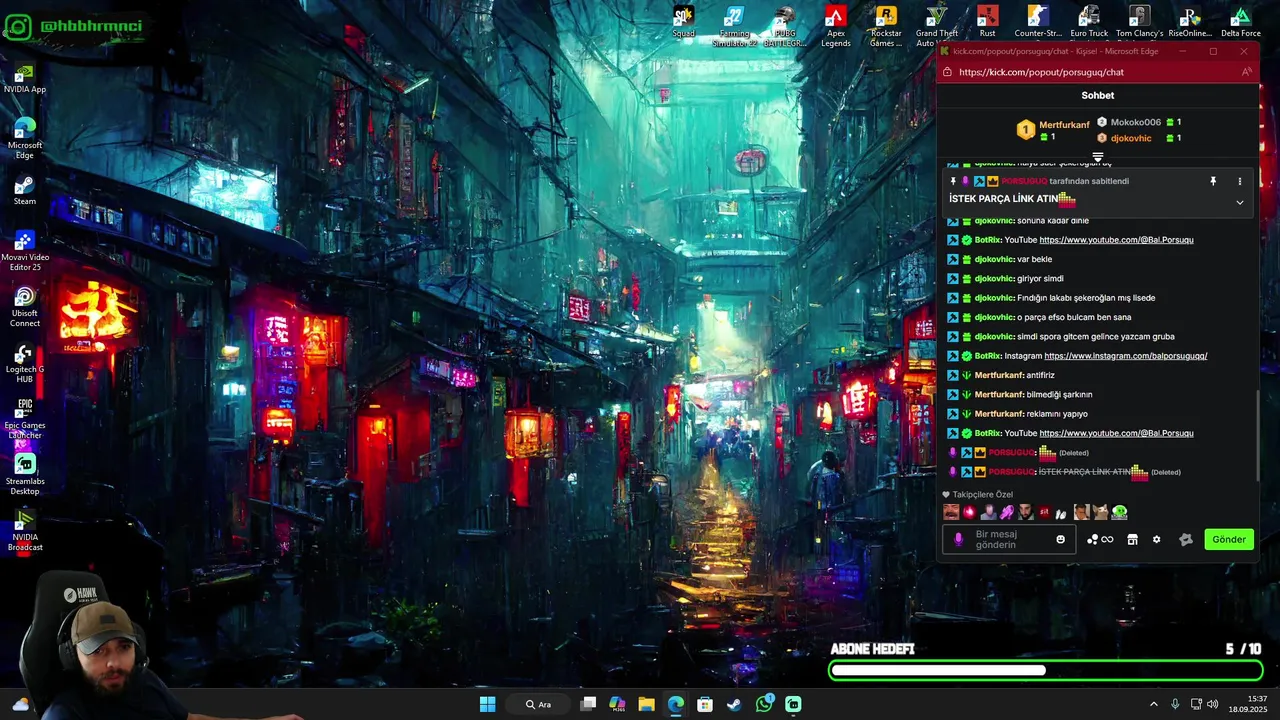This screenshot has height=720, width=1280.
Task: Open the taskbar clock and date
Action: tap(1250, 704)
